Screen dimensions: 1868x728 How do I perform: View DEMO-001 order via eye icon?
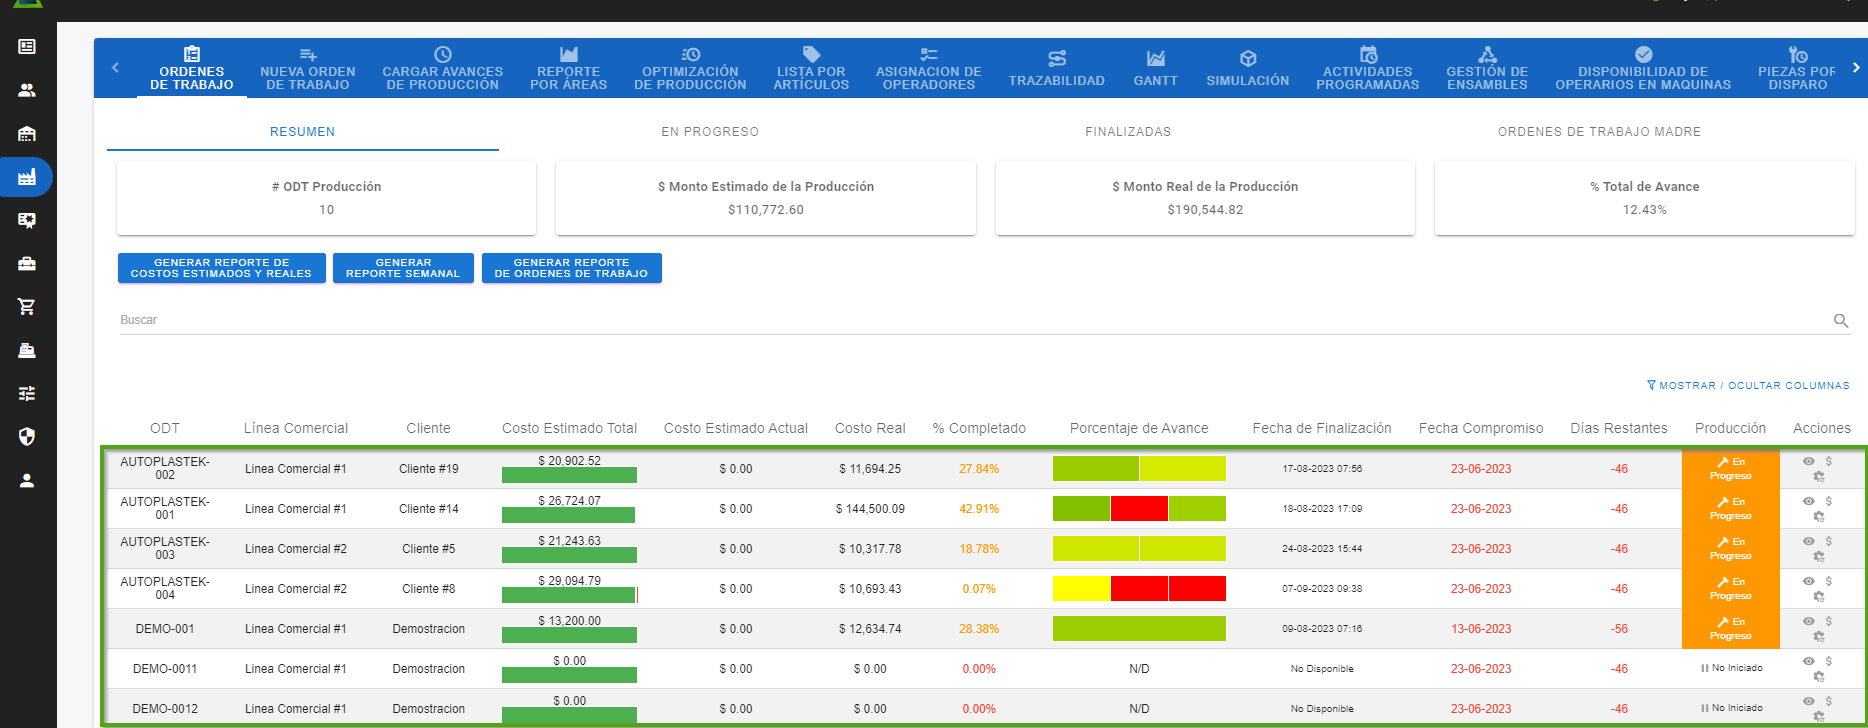[x=1808, y=621]
